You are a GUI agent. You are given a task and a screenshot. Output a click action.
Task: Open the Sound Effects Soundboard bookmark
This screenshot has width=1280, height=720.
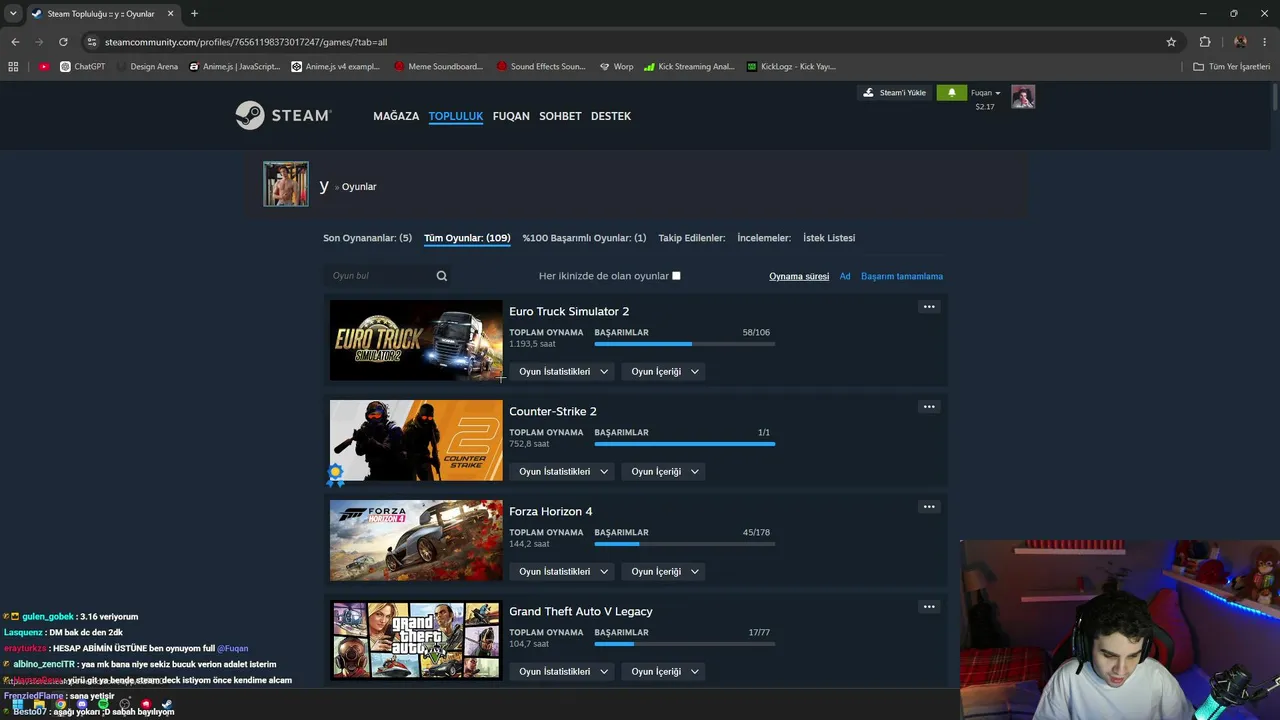[x=541, y=67]
